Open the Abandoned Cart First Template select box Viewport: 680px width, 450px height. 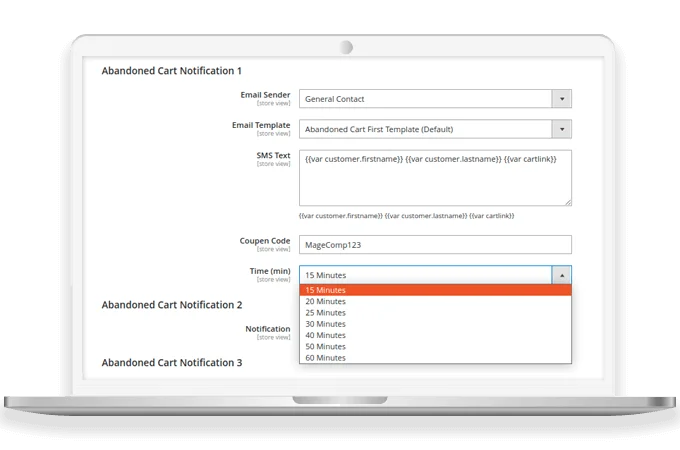coord(425,129)
